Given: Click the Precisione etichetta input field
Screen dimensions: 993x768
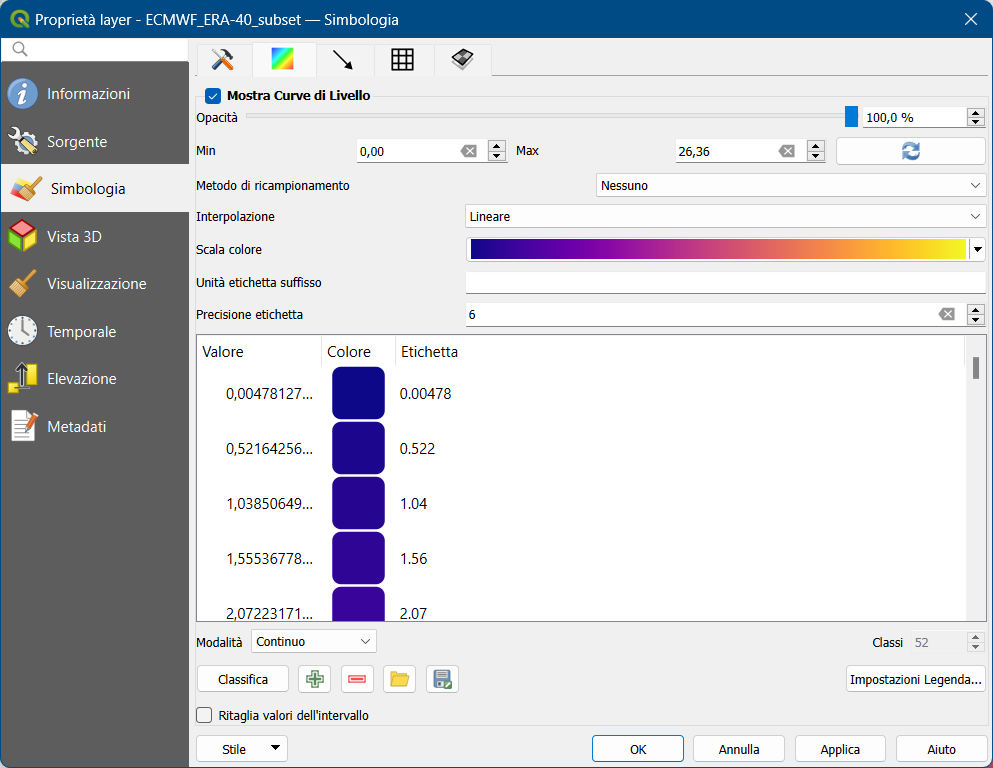Looking at the screenshot, I should pos(700,315).
